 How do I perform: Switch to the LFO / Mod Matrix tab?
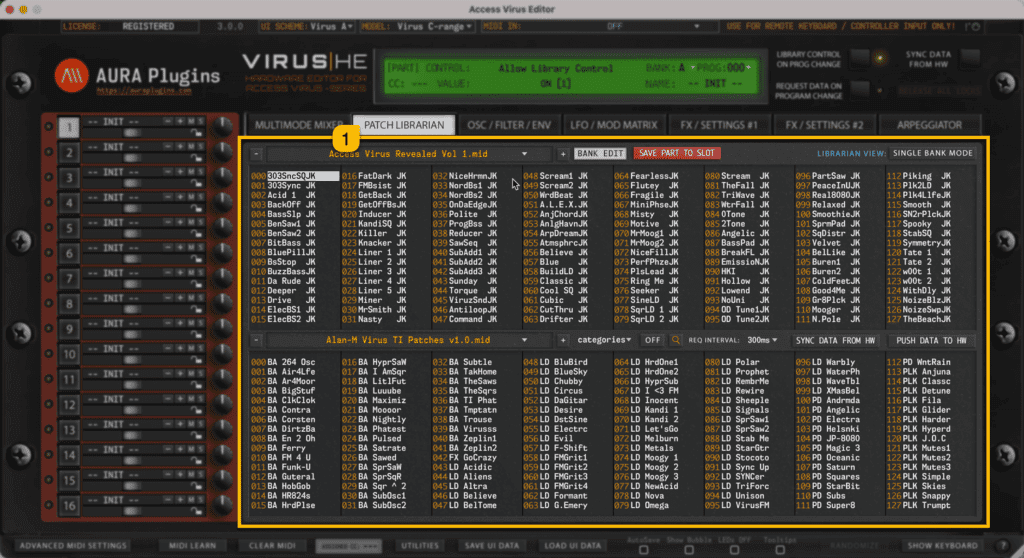613,125
